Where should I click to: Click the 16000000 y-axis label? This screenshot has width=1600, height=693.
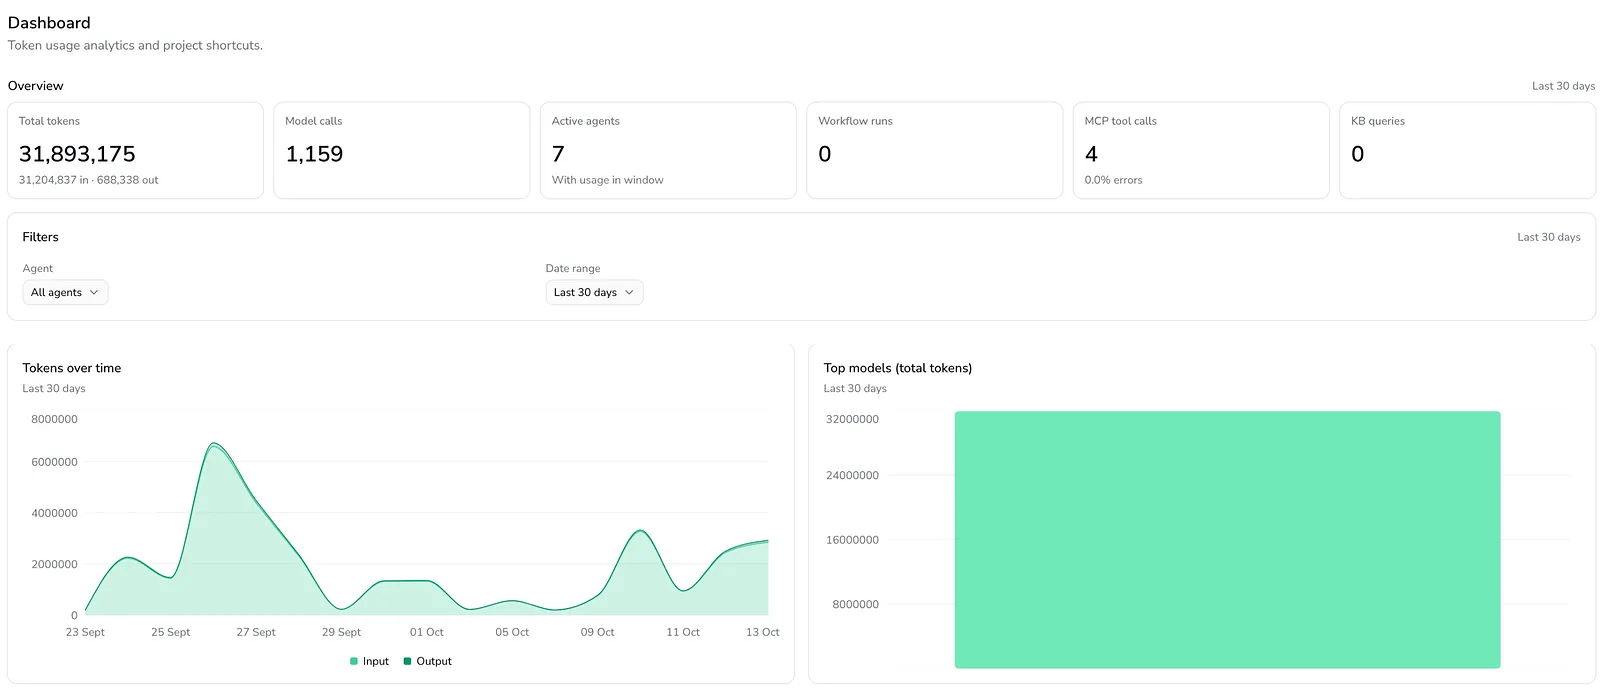(852, 540)
